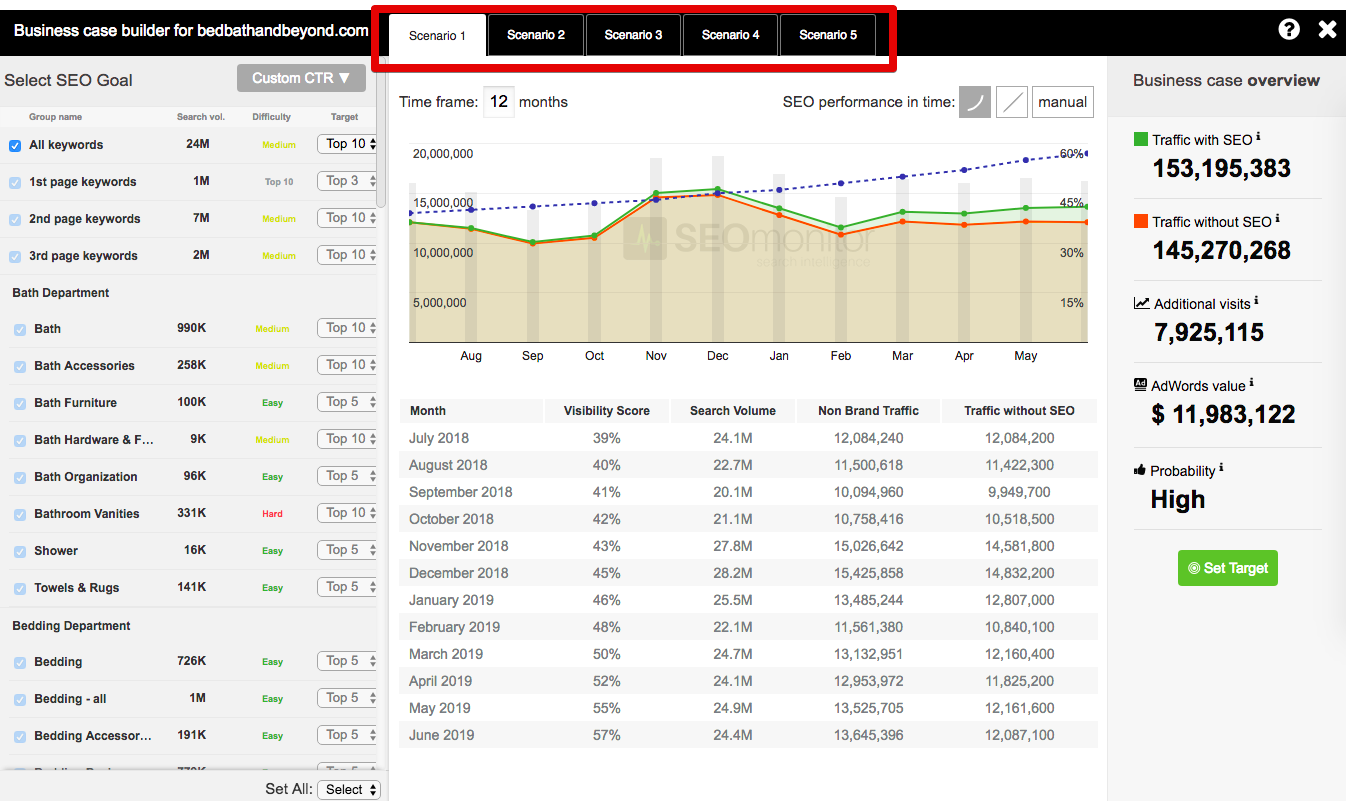1346x801 pixels.
Task: Open the help question mark icon
Action: 1289,29
